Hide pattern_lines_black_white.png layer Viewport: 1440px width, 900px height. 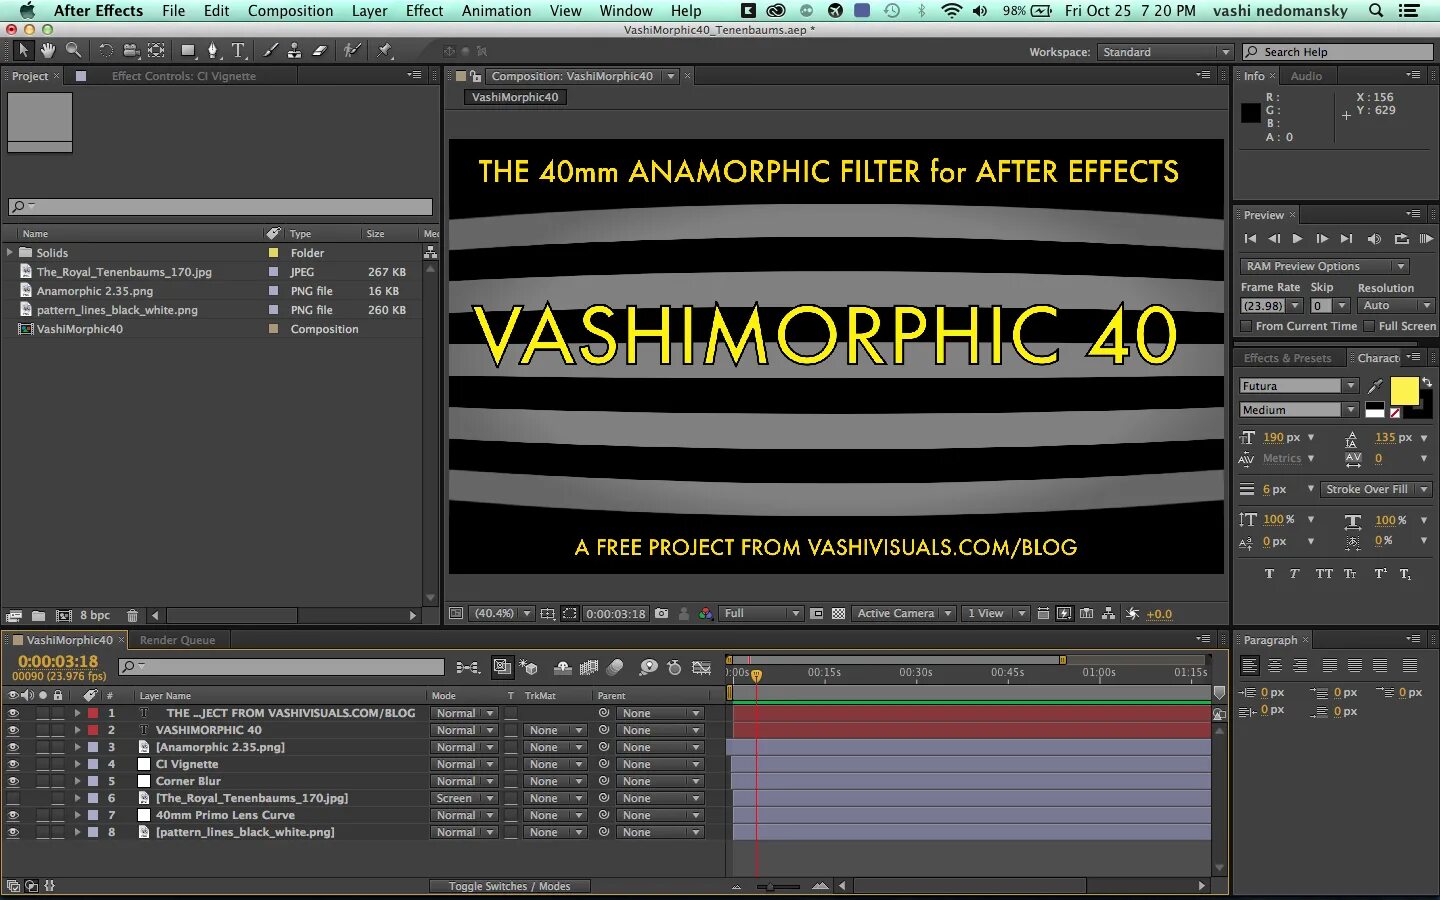pyautogui.click(x=13, y=832)
